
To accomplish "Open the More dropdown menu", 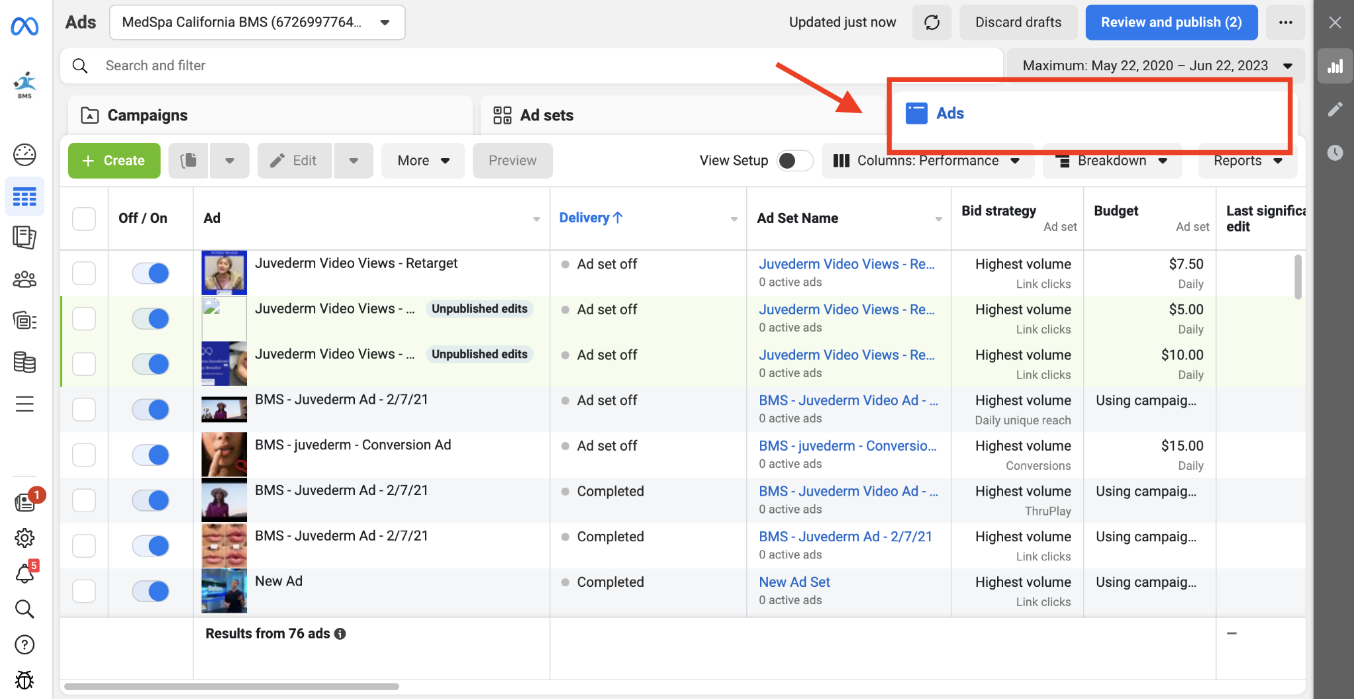I will (423, 161).
